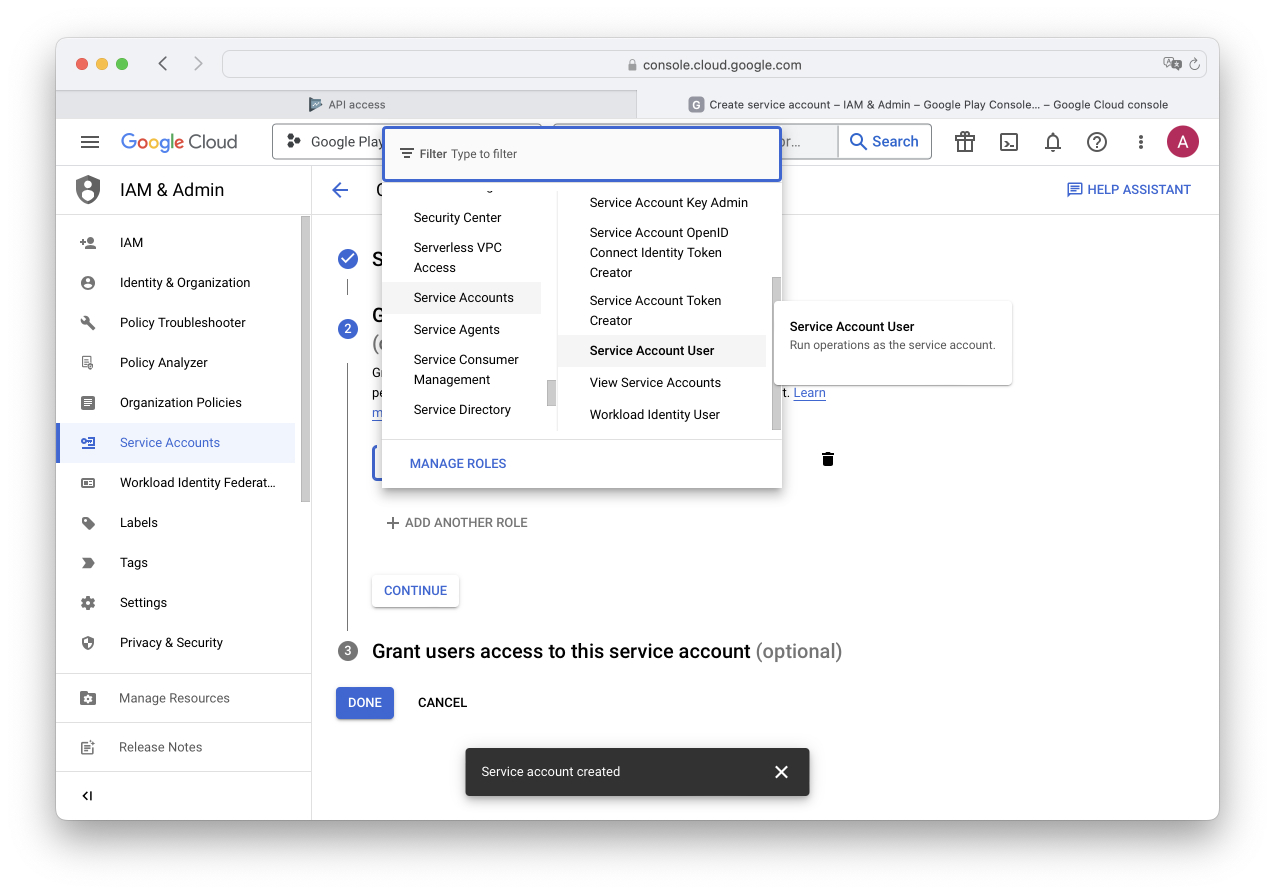
Task: Open Service Accounts in left sidebar
Action: [176, 443]
